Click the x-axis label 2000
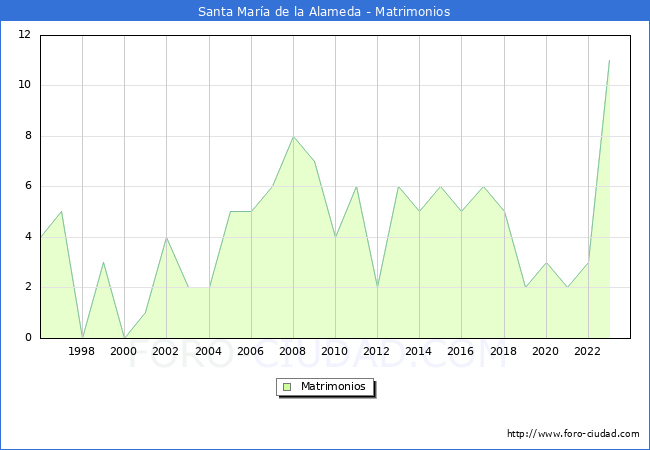The height and width of the screenshot is (450, 650). 123,351
